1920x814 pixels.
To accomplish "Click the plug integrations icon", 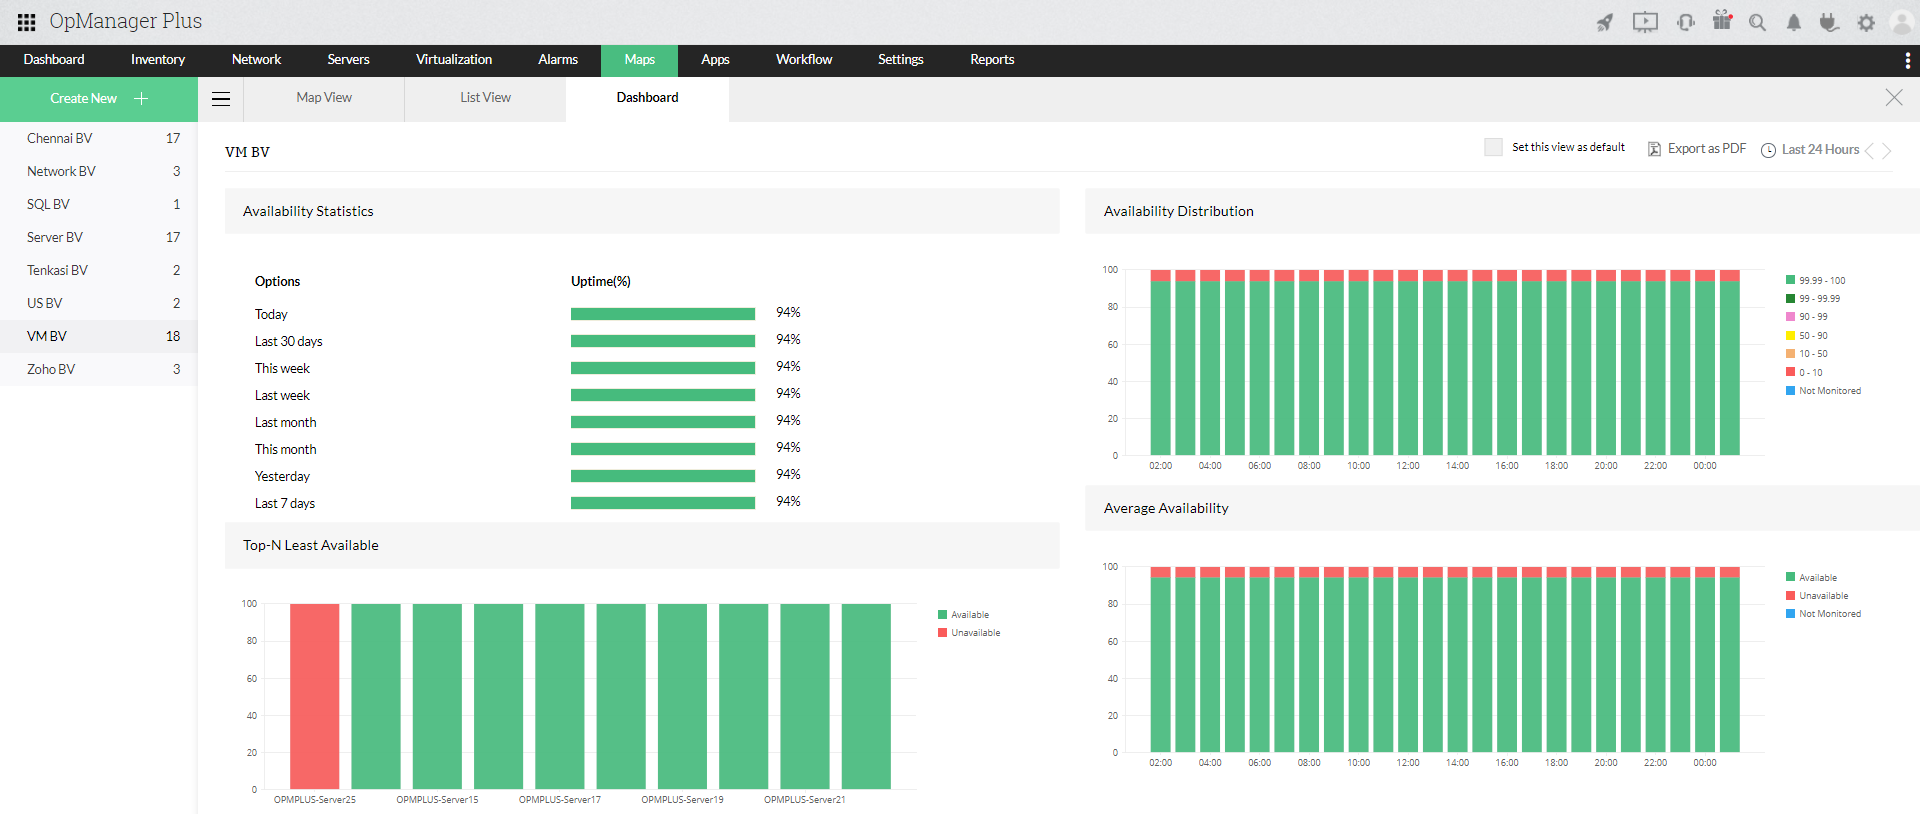I will point(1829,22).
